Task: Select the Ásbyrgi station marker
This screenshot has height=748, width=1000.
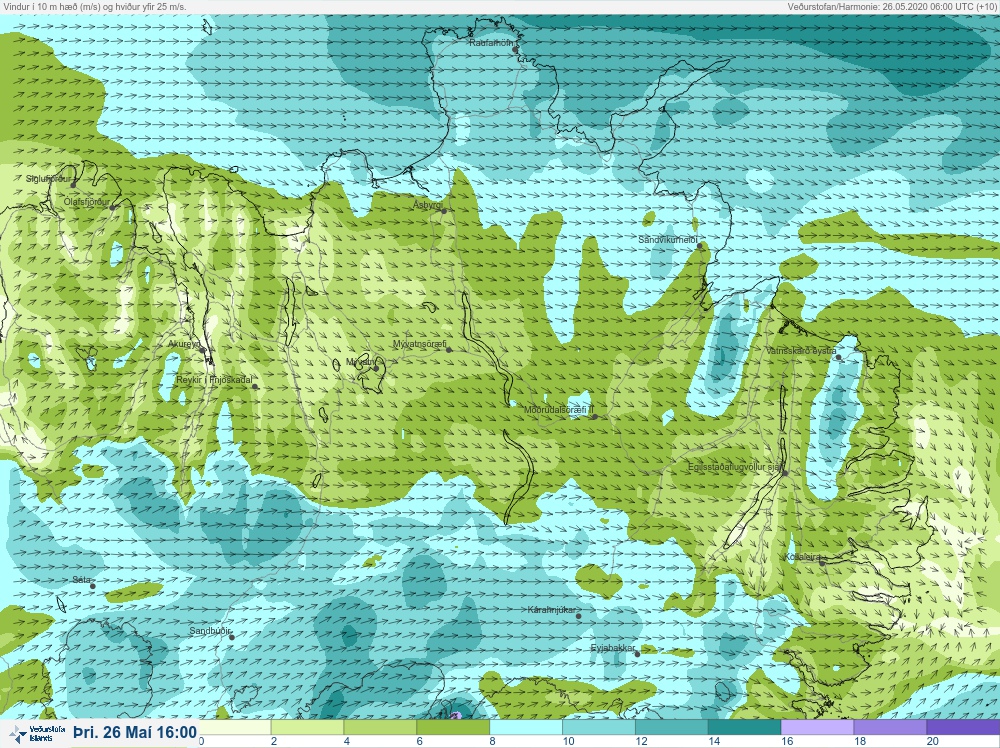Action: [445, 211]
